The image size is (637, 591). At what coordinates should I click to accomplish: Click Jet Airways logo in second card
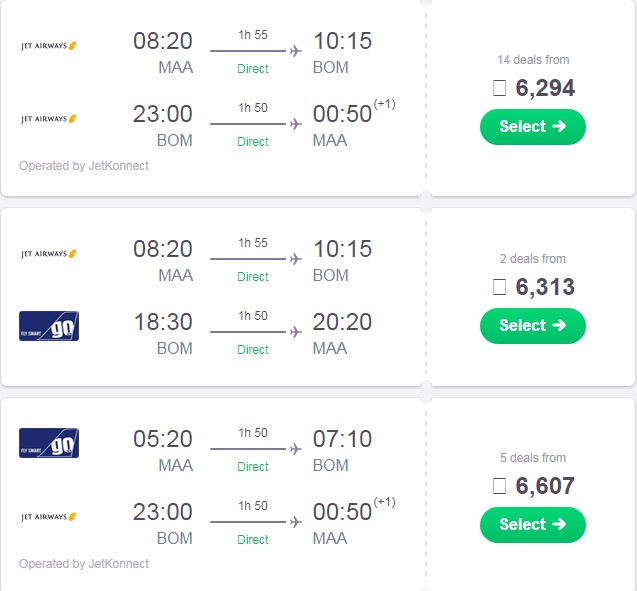pyautogui.click(x=49, y=254)
